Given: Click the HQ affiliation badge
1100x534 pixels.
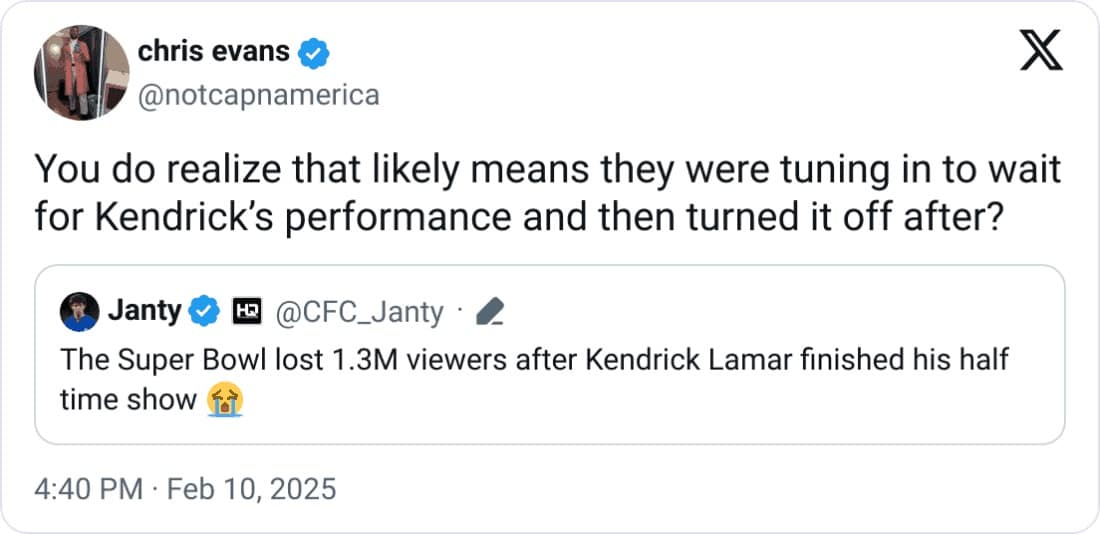Looking at the screenshot, I should click(246, 312).
